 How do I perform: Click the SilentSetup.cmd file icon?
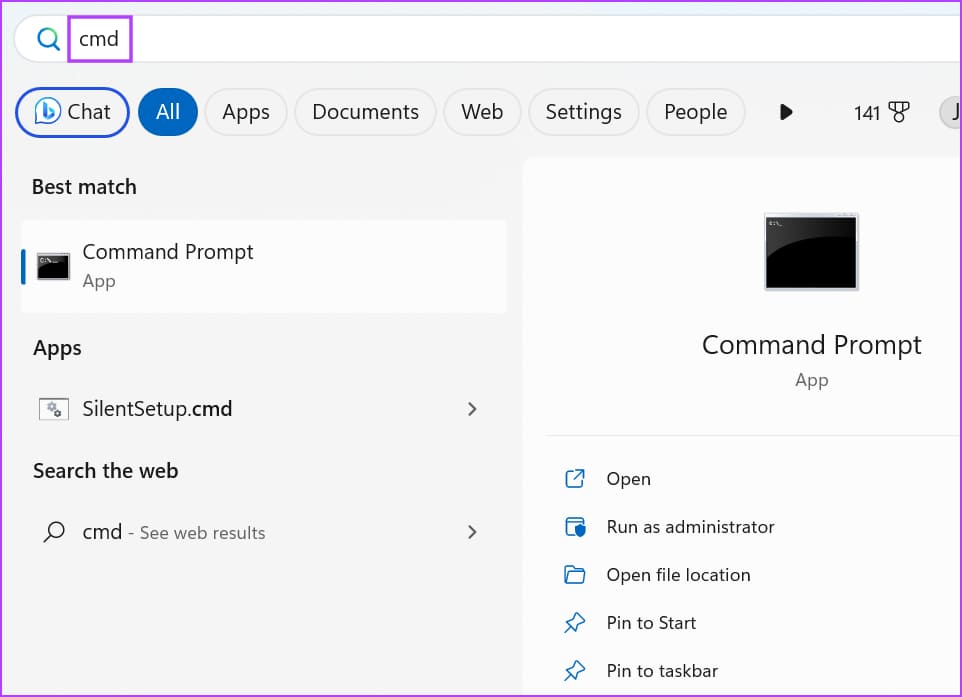(x=54, y=409)
